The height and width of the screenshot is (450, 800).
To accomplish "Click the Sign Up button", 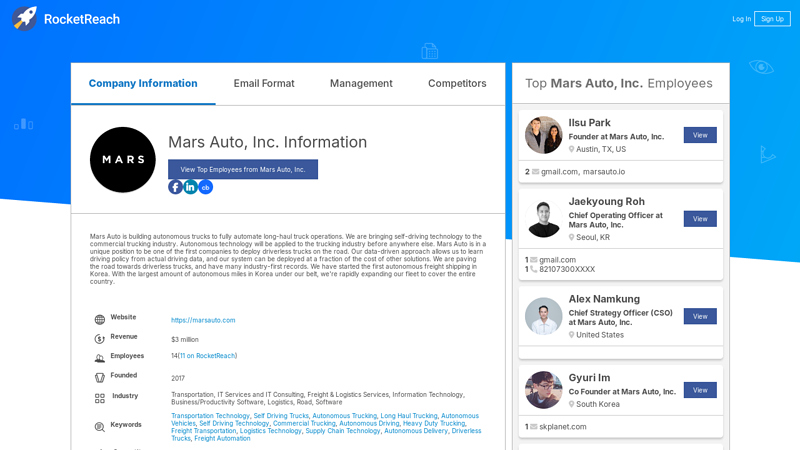I will coord(772,19).
